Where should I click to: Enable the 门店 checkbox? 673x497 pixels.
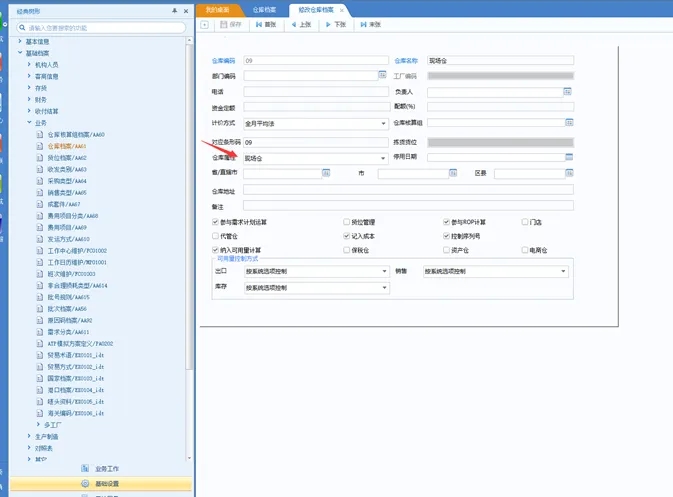[x=524, y=222]
